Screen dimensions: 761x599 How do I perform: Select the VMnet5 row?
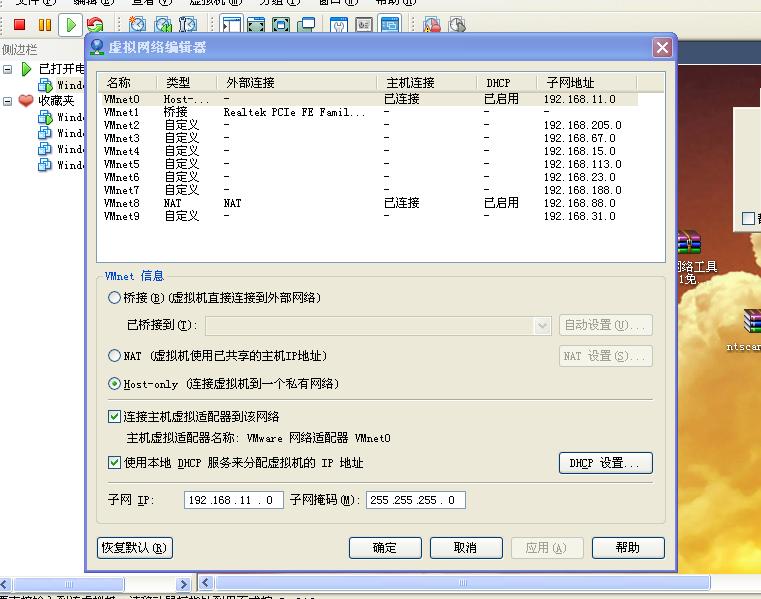coord(368,164)
